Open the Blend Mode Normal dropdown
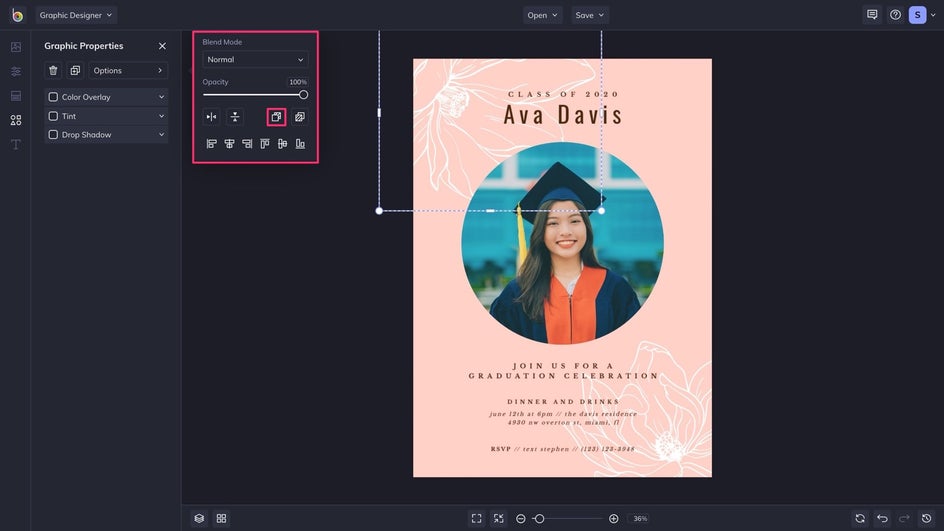Screen dimensions: 944x531 click(255, 60)
